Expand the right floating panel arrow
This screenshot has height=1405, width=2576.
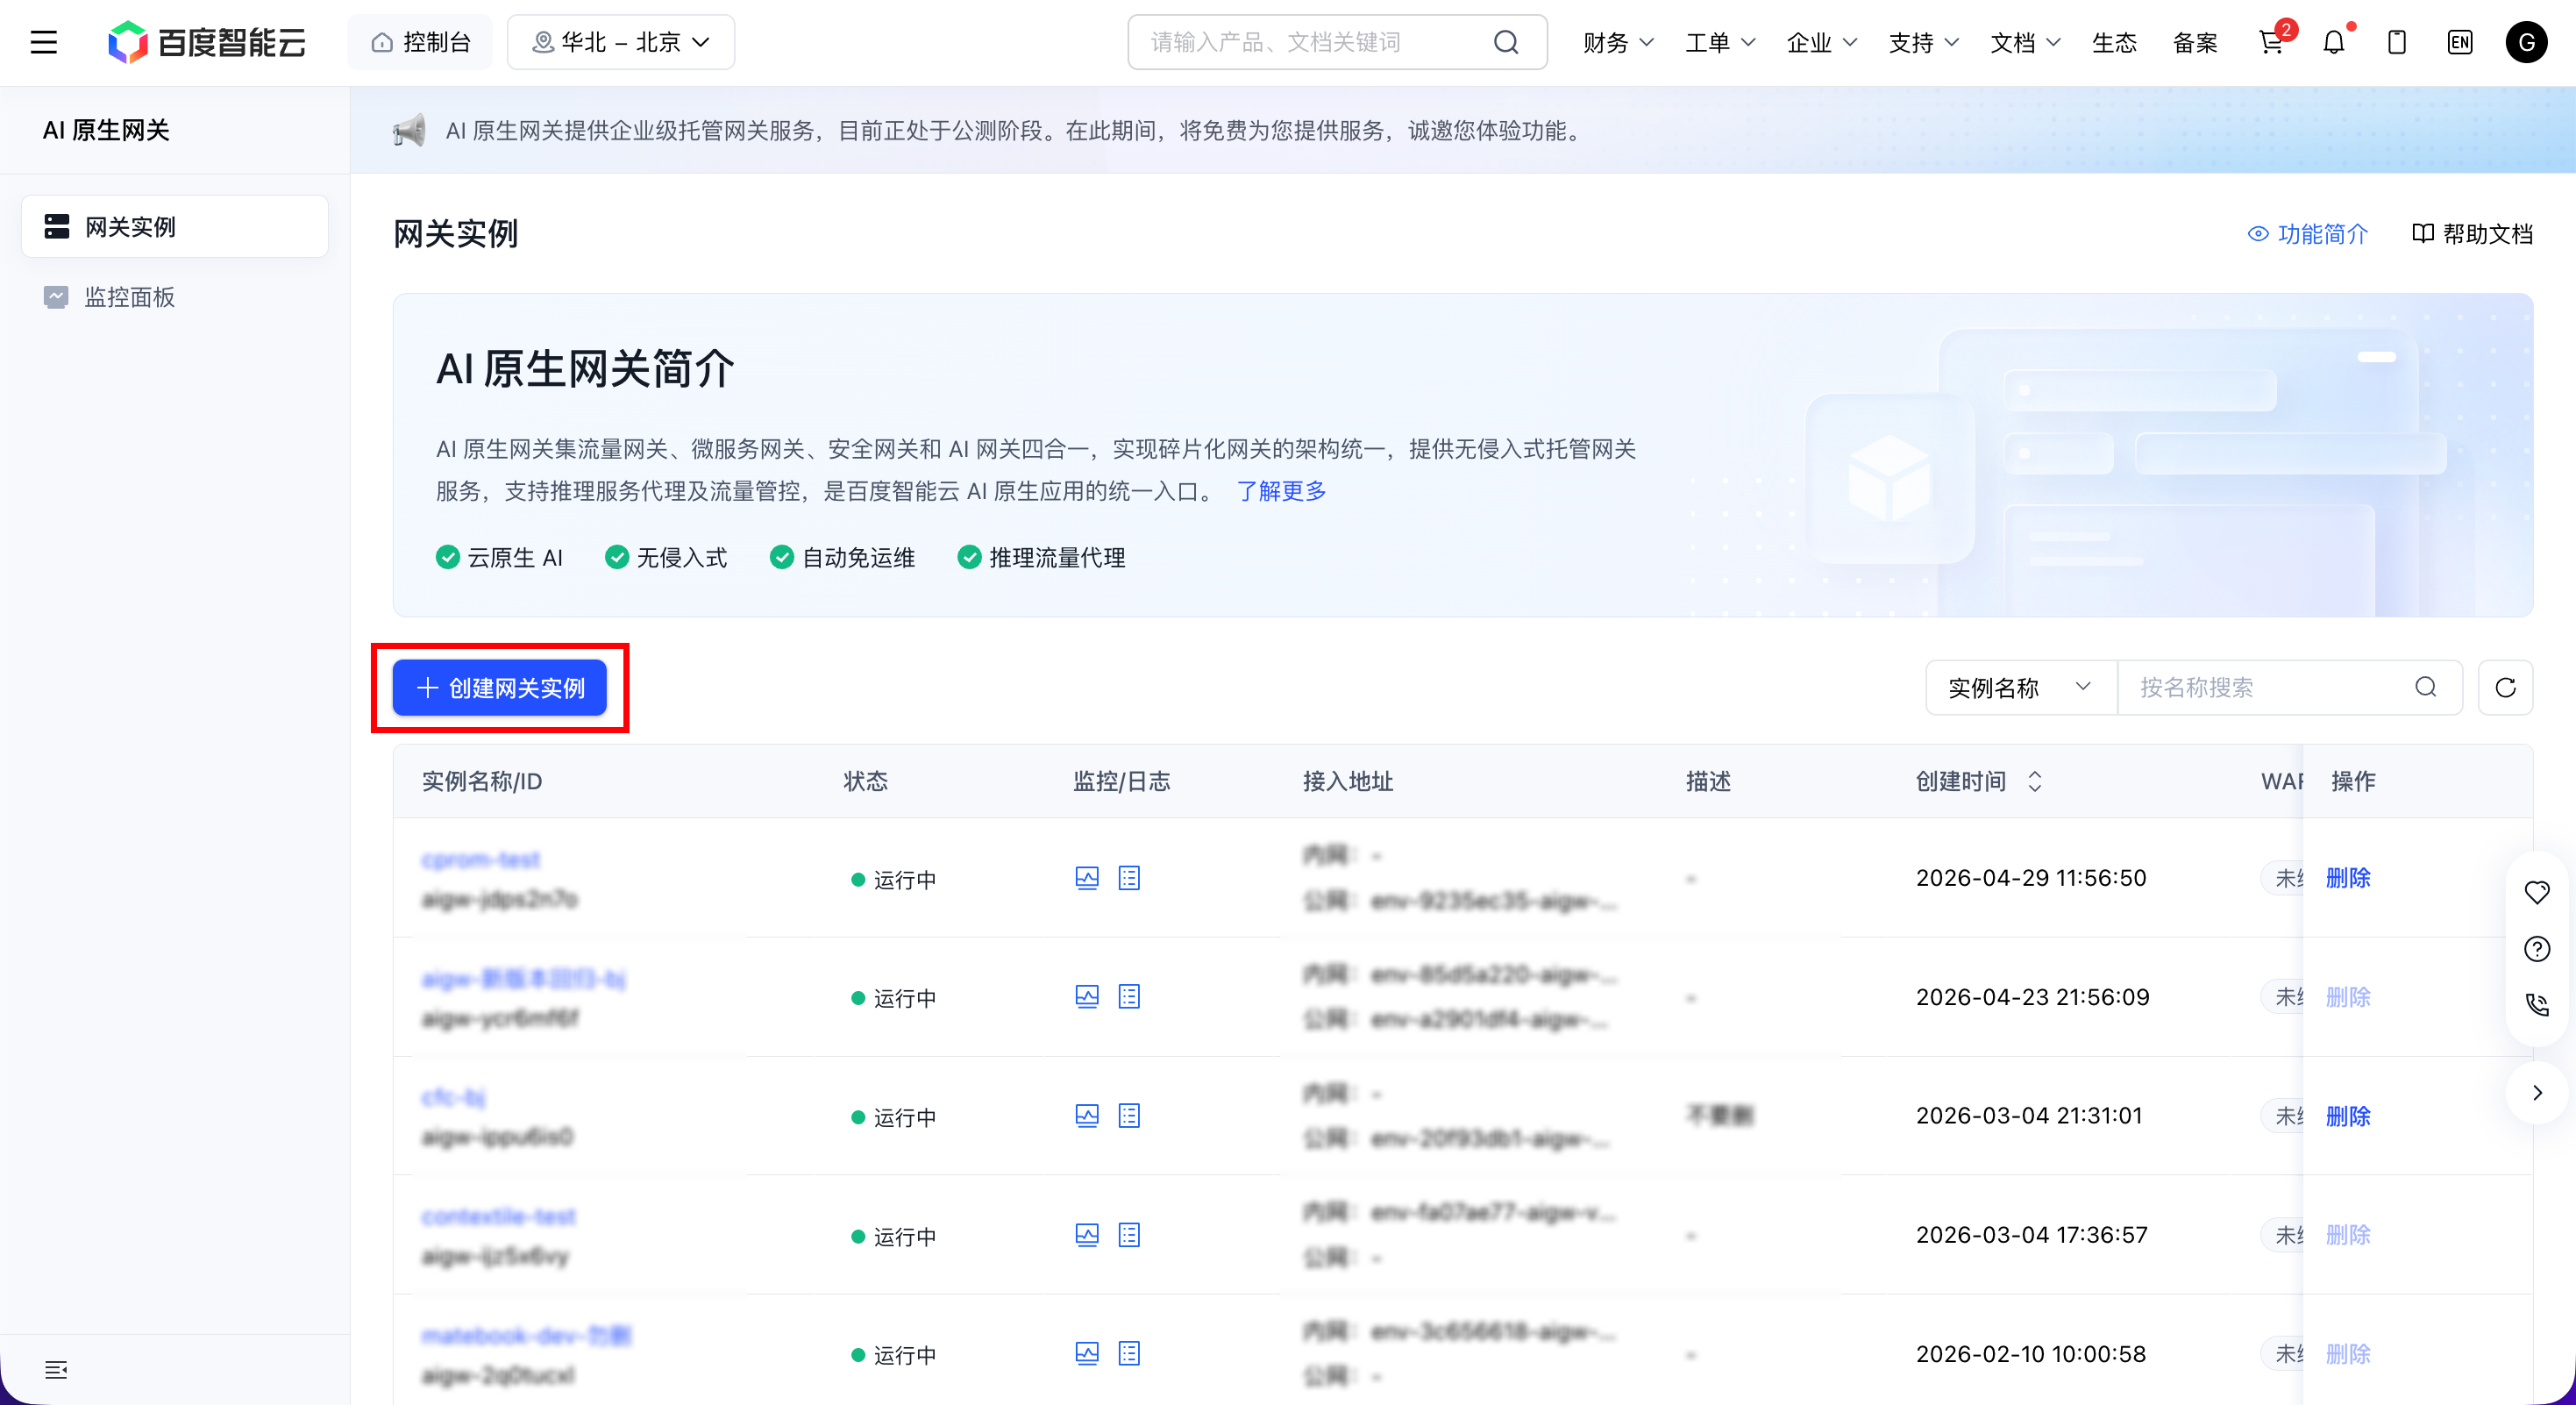tap(2537, 1093)
